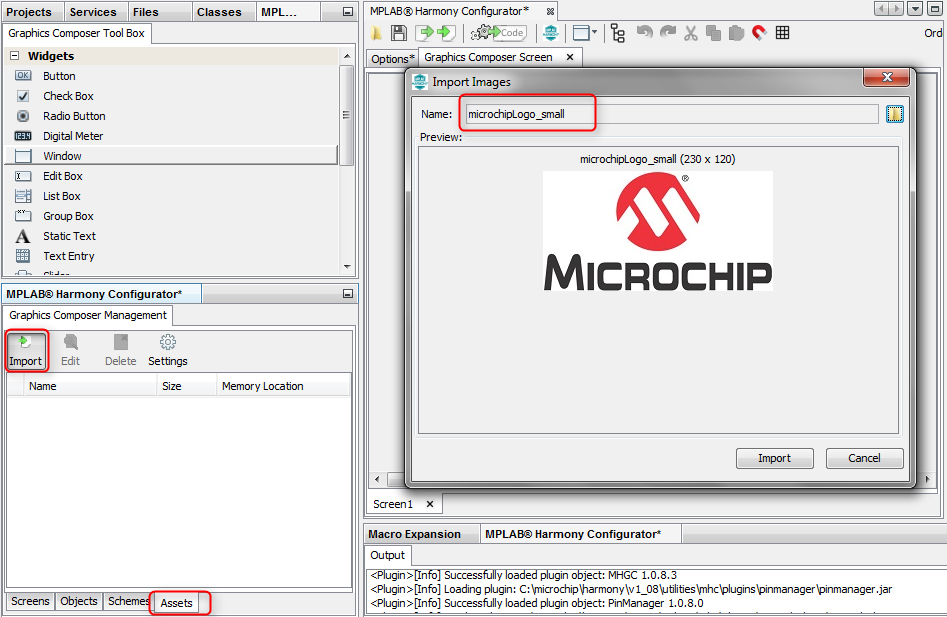Click the Generate Code toolbar button
947x617 pixels.
[499, 33]
